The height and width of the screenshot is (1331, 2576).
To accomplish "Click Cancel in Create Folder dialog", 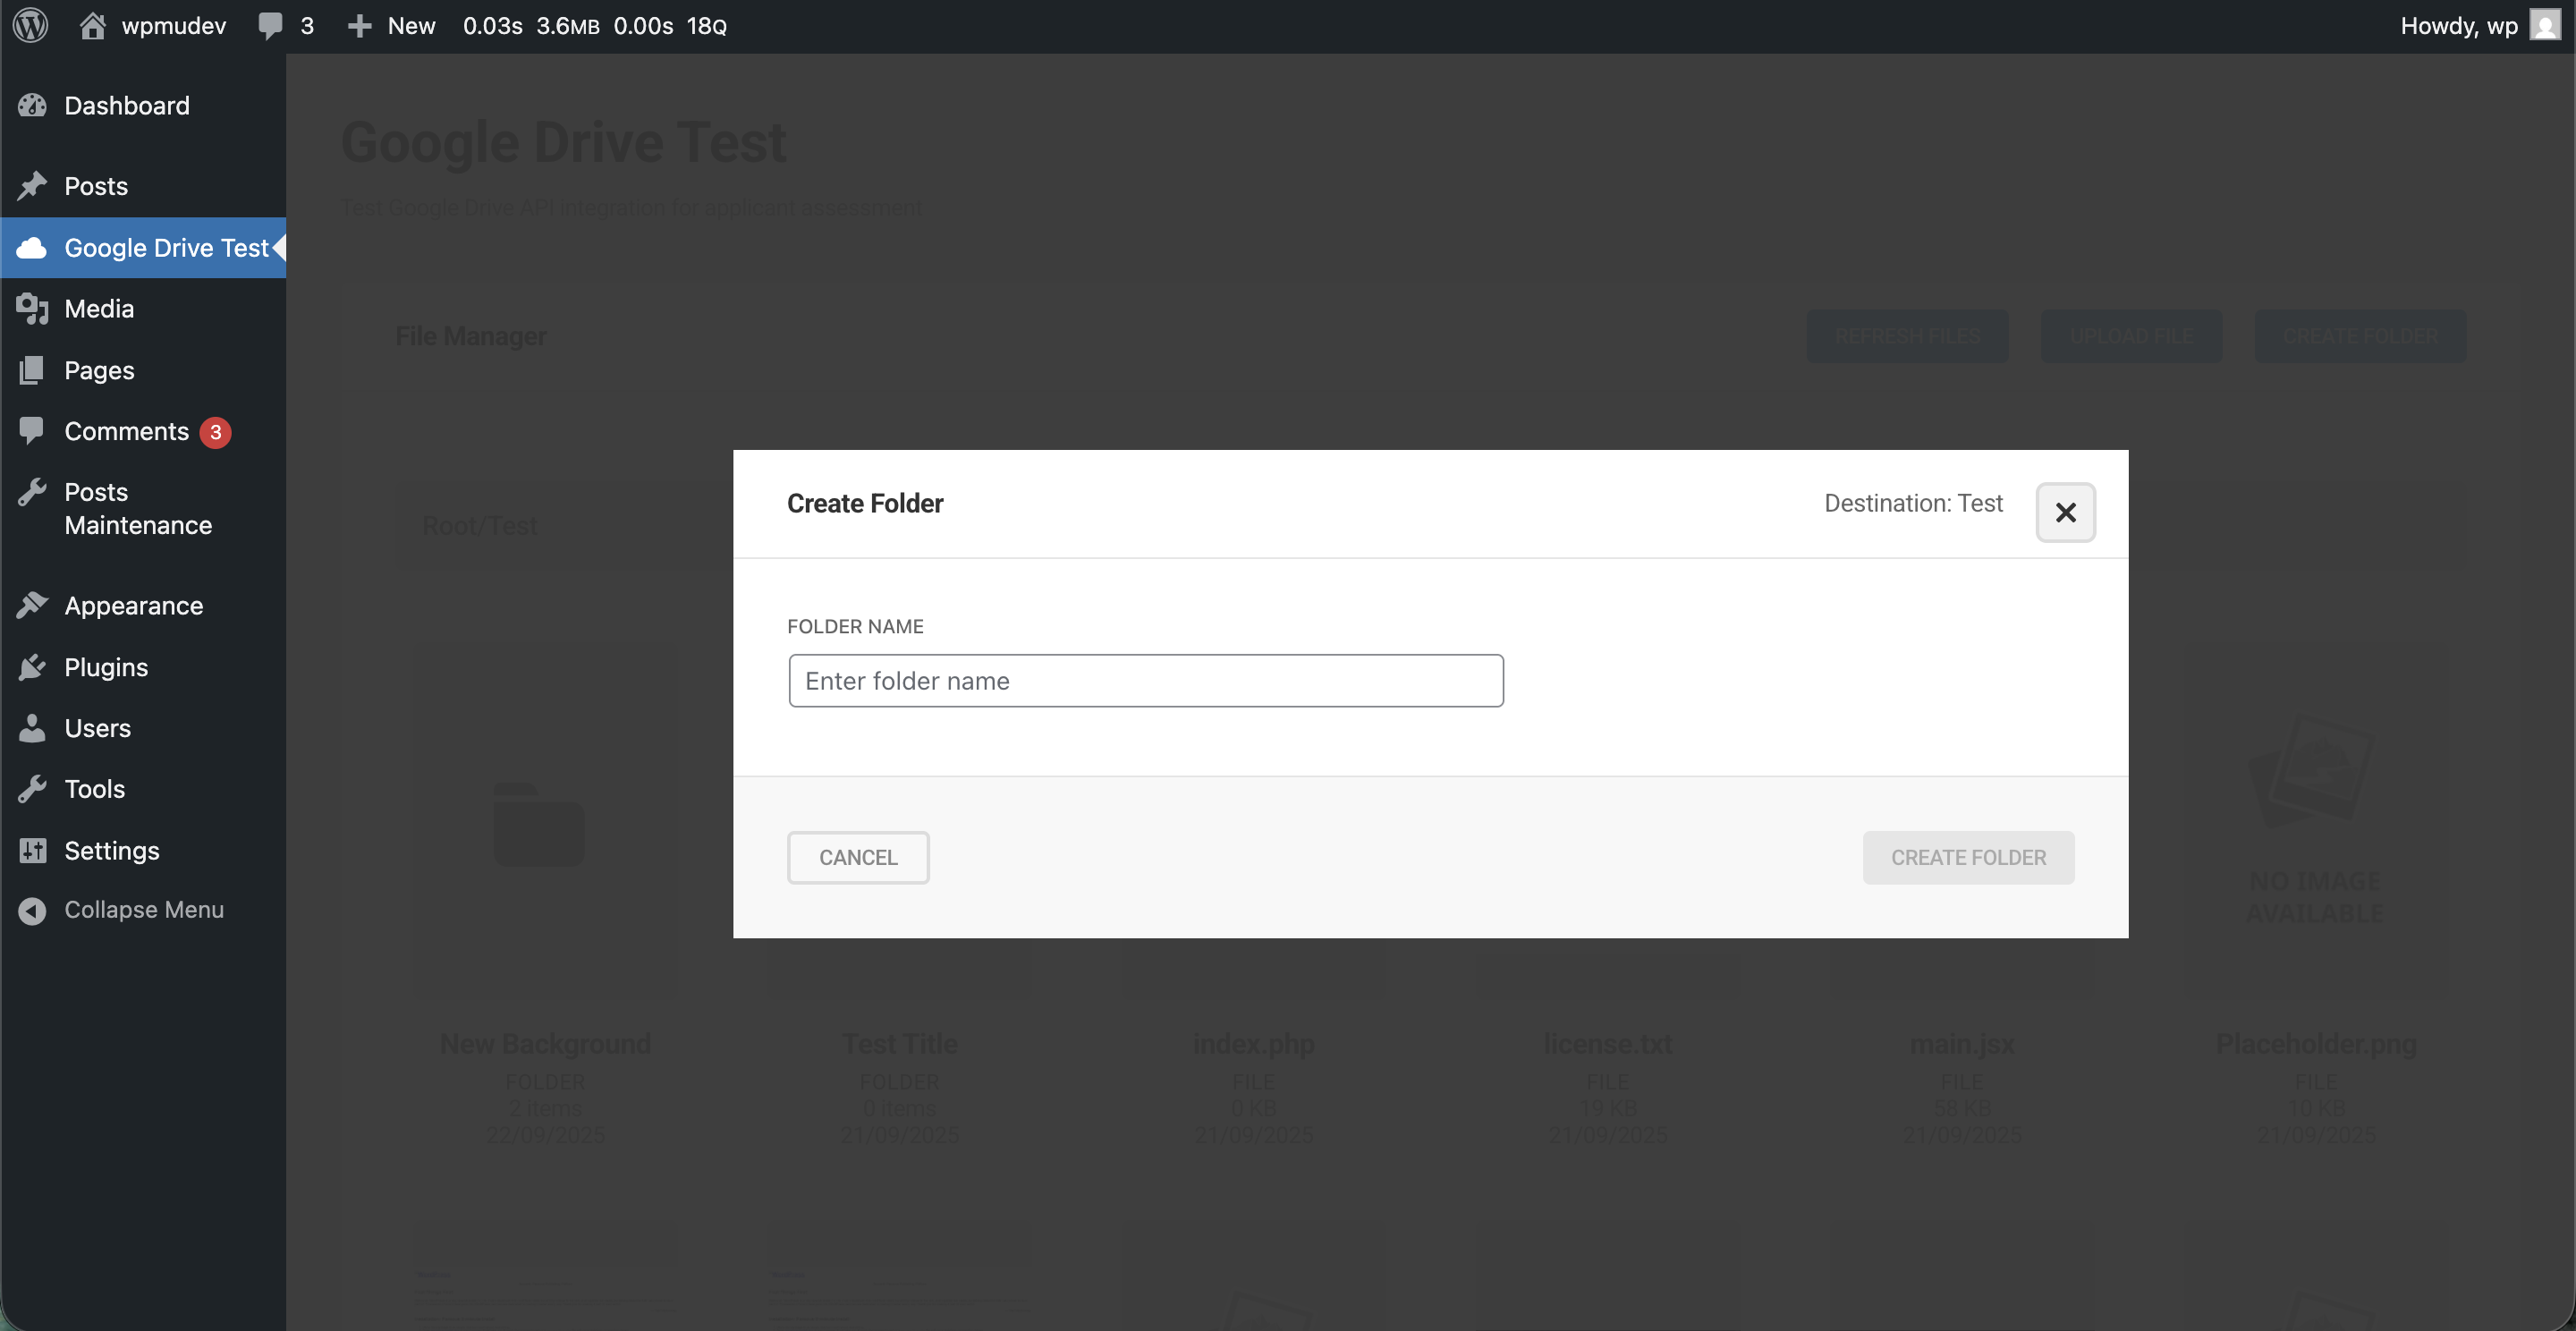I will (x=858, y=858).
